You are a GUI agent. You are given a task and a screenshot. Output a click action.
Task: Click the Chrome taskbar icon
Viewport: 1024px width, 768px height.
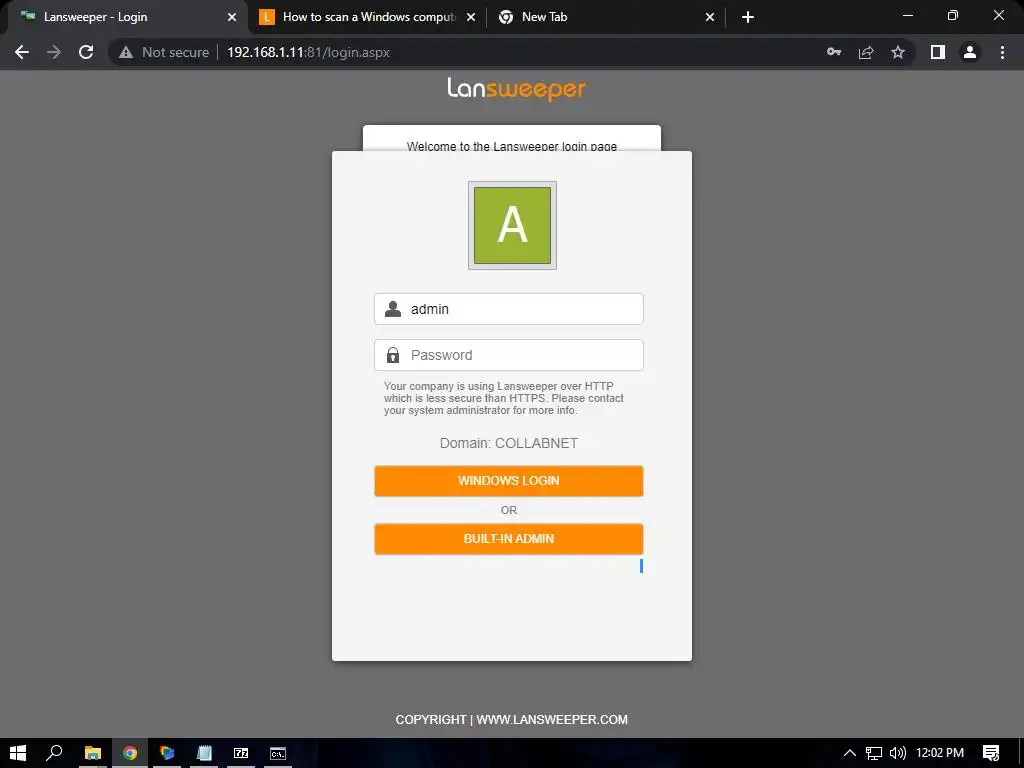[130, 753]
